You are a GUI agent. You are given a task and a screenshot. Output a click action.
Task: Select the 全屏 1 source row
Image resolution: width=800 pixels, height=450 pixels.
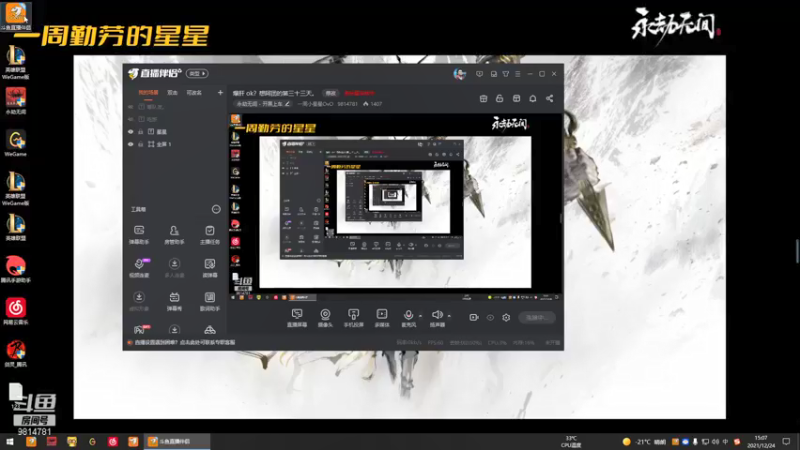pos(174,144)
